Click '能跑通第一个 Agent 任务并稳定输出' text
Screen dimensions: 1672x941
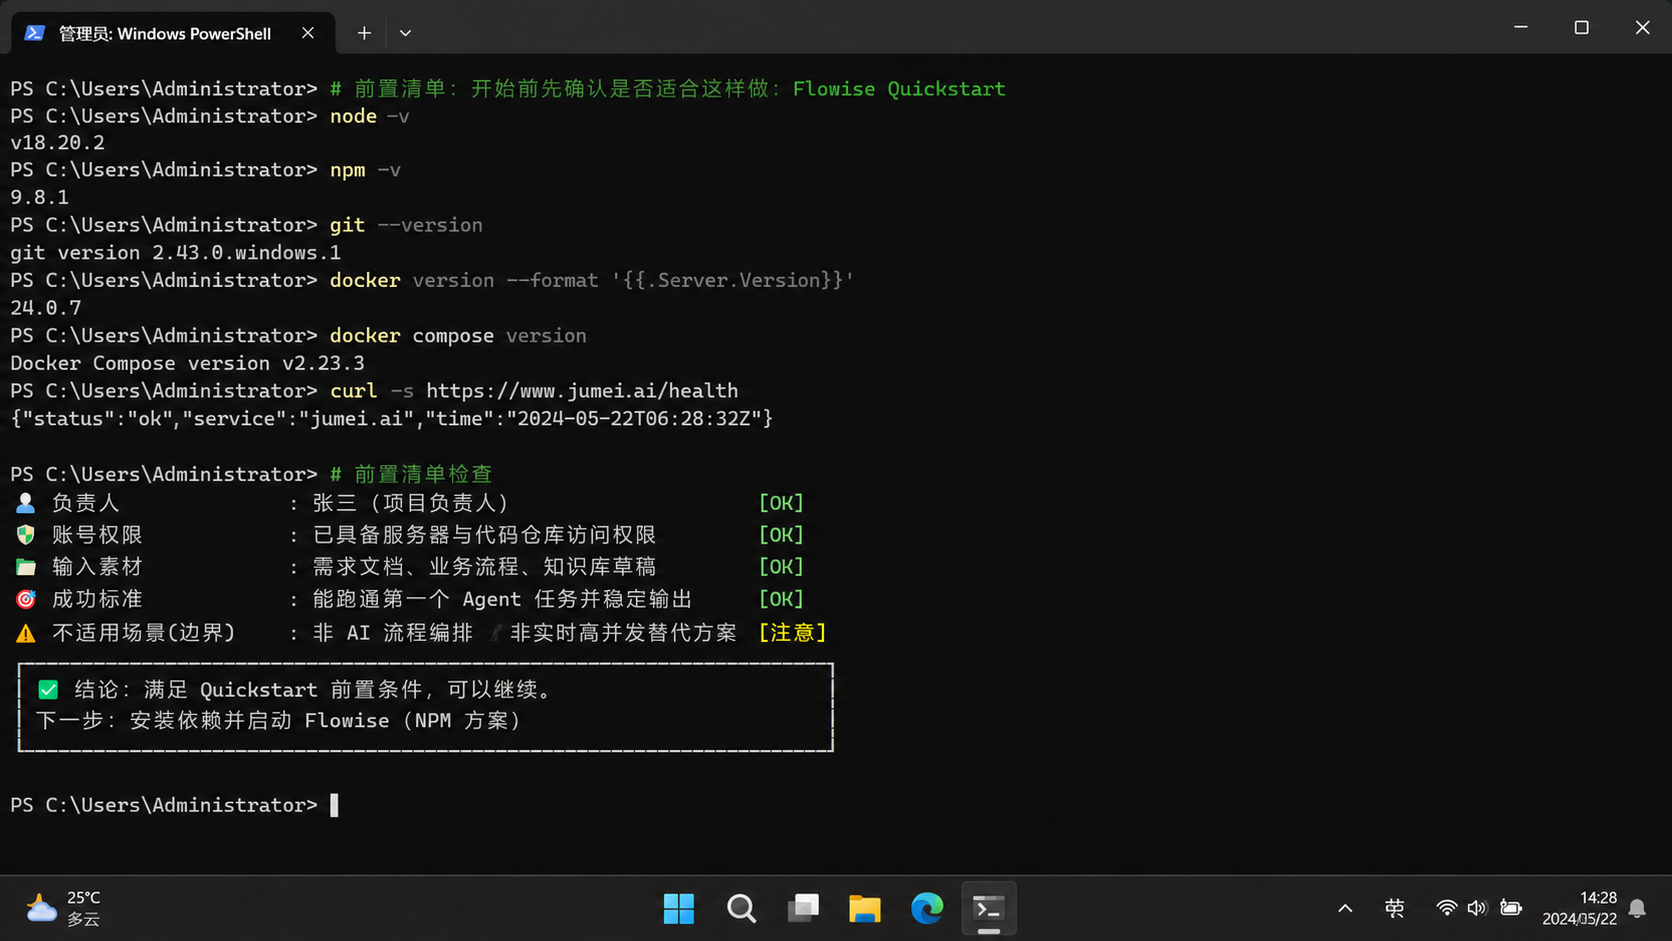click(x=503, y=599)
